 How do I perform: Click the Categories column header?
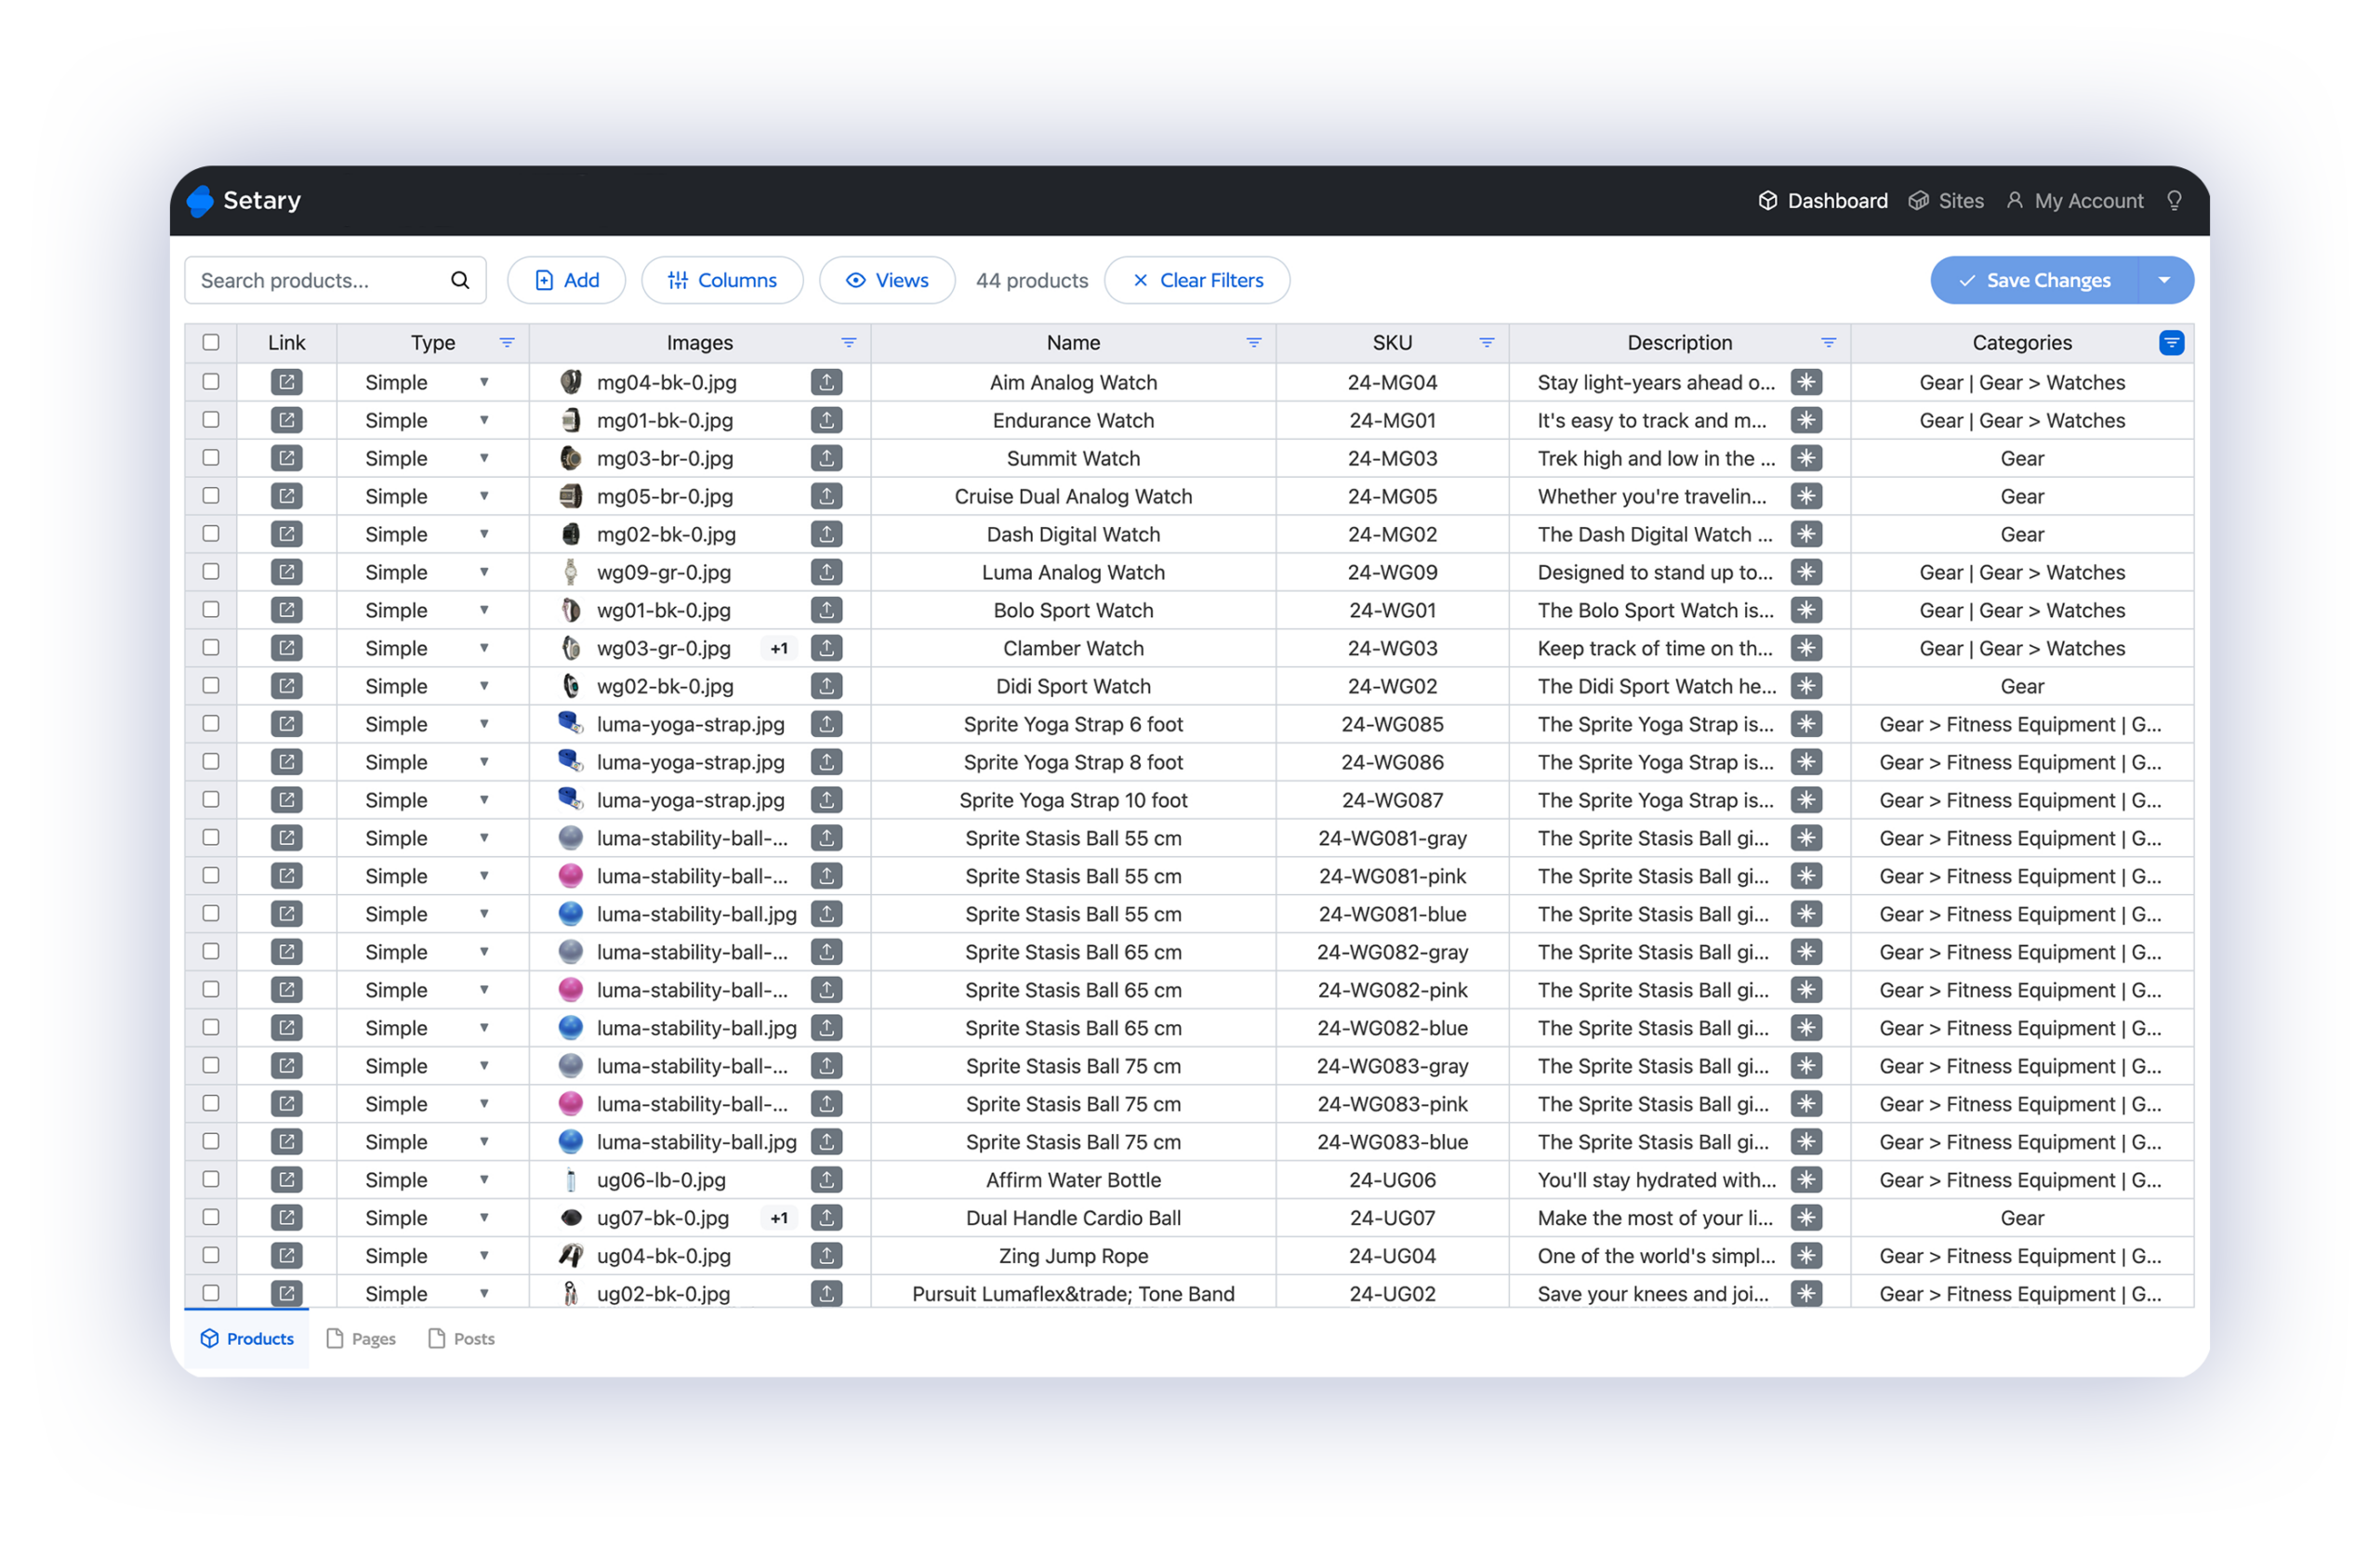[x=2021, y=343]
